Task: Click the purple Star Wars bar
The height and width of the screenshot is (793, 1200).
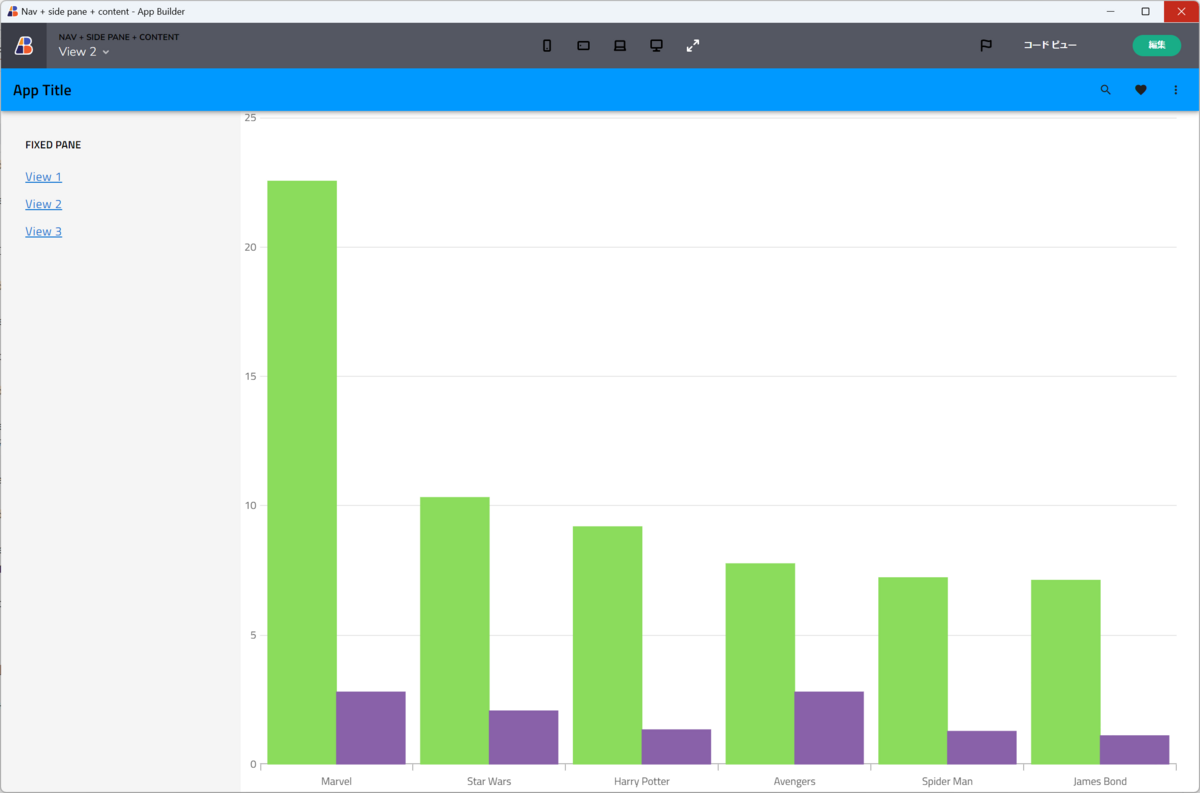Action: (524, 737)
